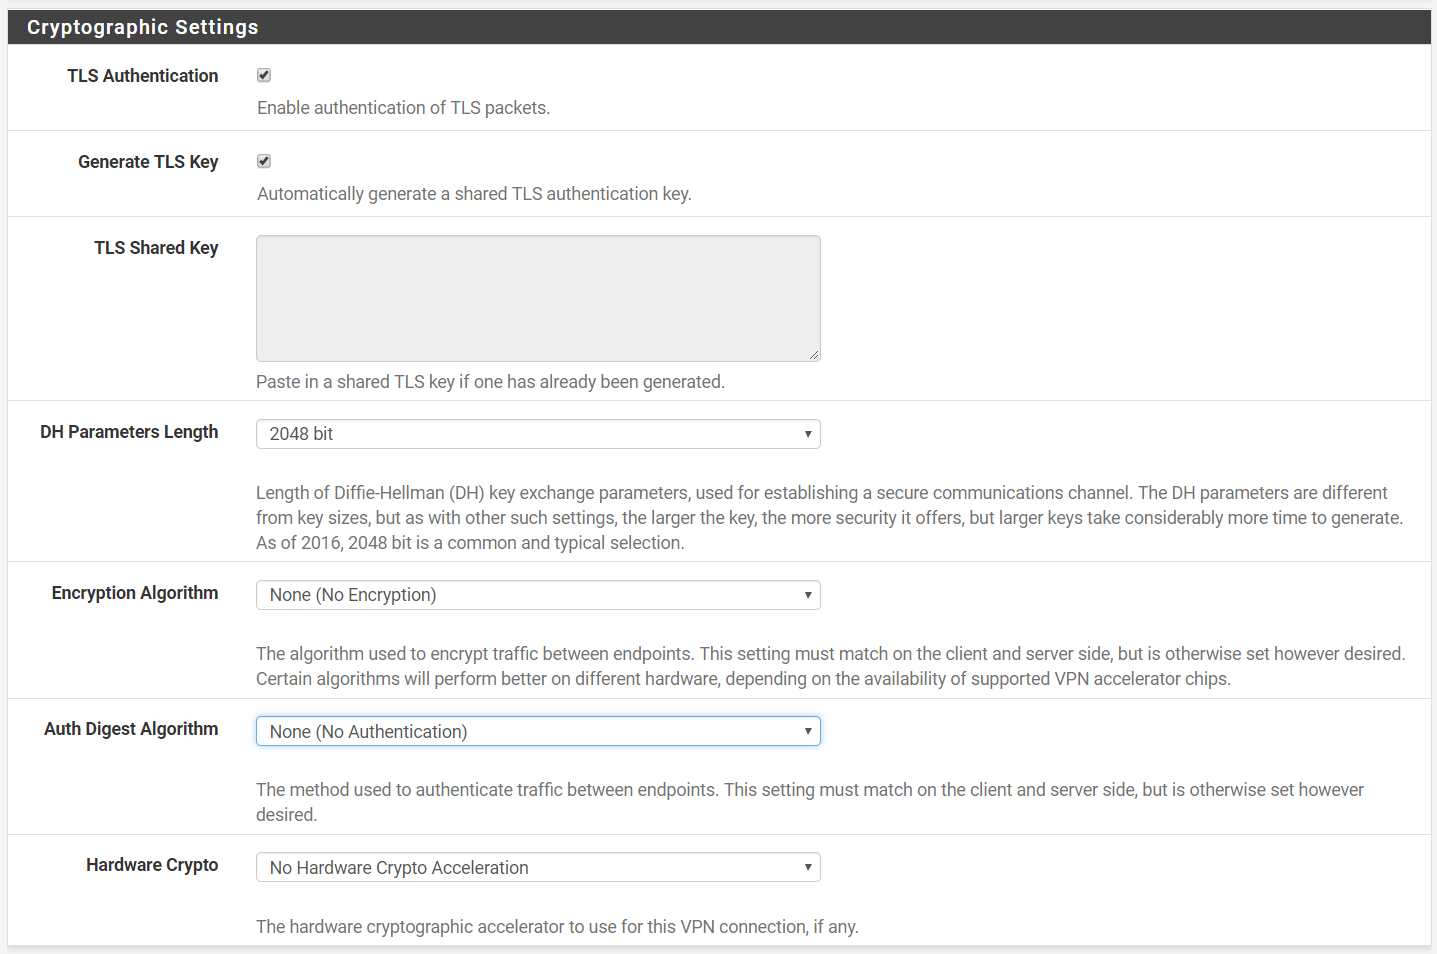Click the TLS Shared Key label
This screenshot has width=1437, height=954.
pos(156,248)
